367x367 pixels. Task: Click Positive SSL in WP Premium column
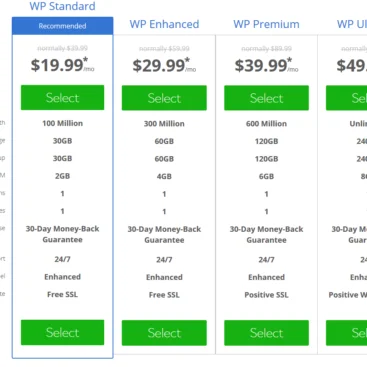click(266, 295)
